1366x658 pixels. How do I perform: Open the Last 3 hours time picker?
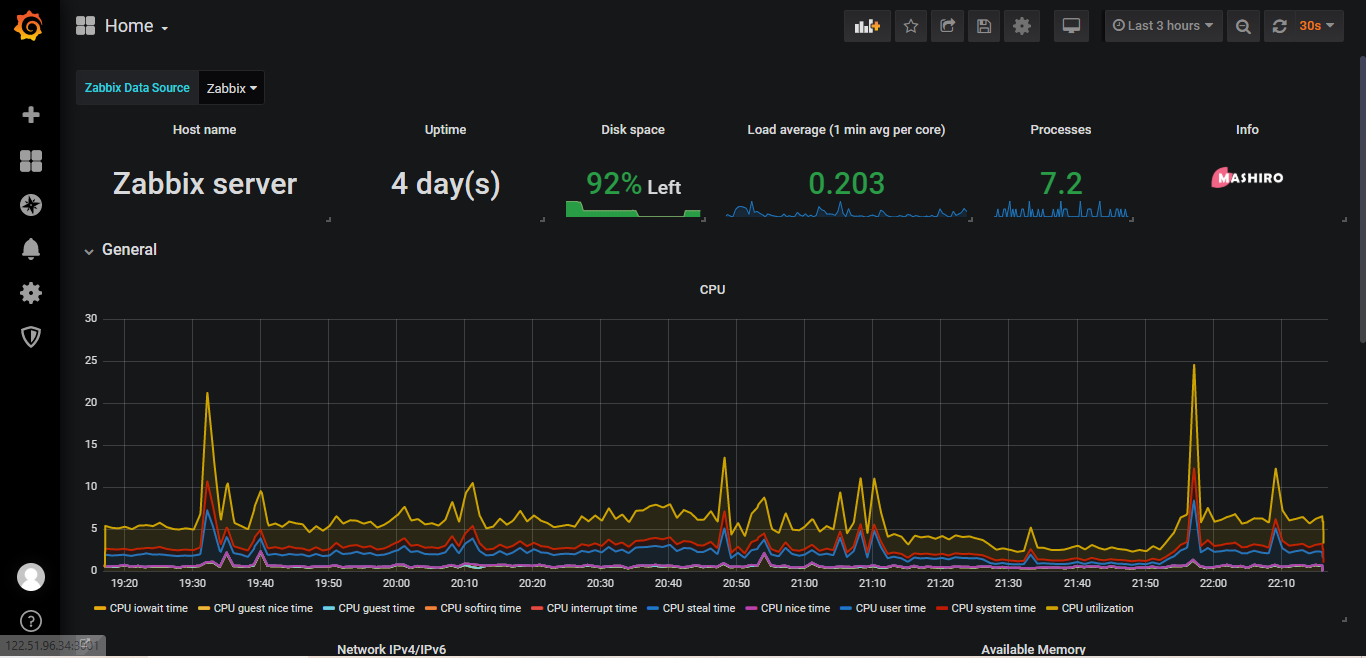click(x=1163, y=26)
